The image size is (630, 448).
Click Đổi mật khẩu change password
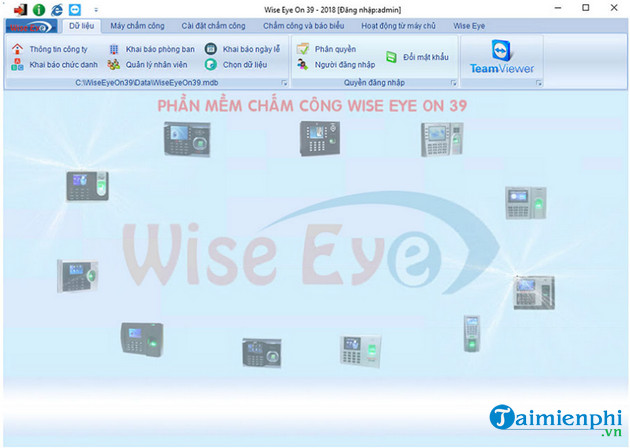coord(417,57)
